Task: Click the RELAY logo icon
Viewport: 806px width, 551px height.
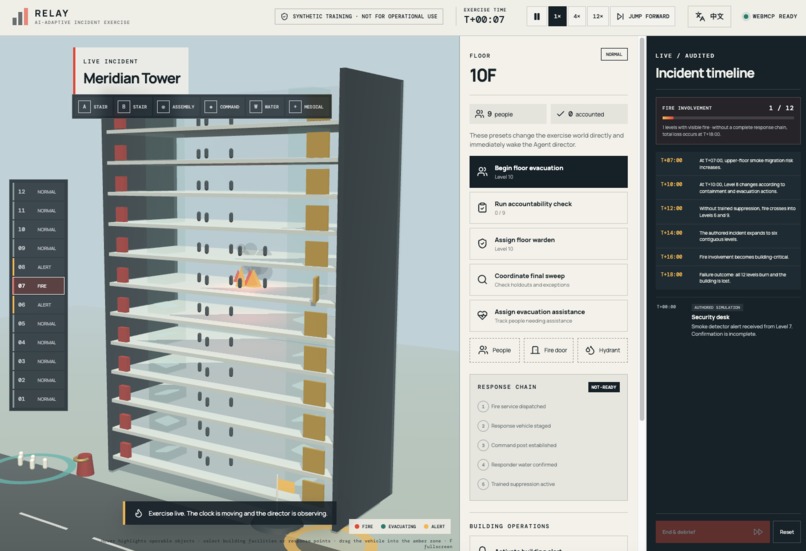Action: 20,16
